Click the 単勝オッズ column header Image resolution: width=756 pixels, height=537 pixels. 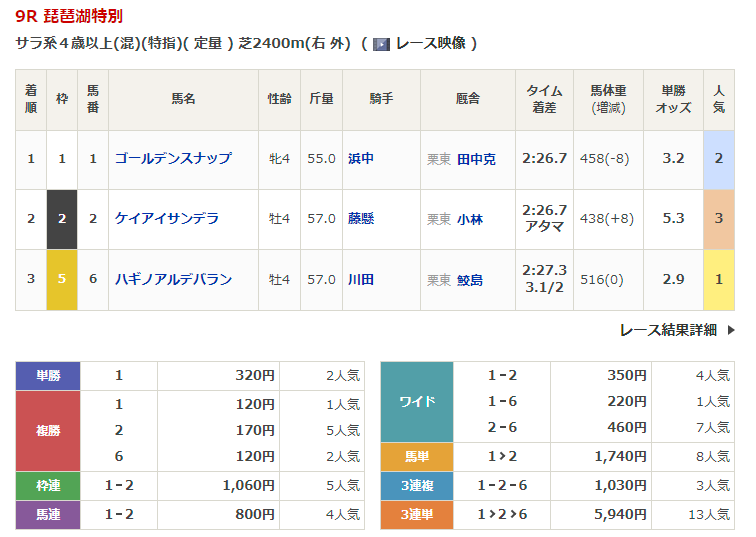(673, 99)
